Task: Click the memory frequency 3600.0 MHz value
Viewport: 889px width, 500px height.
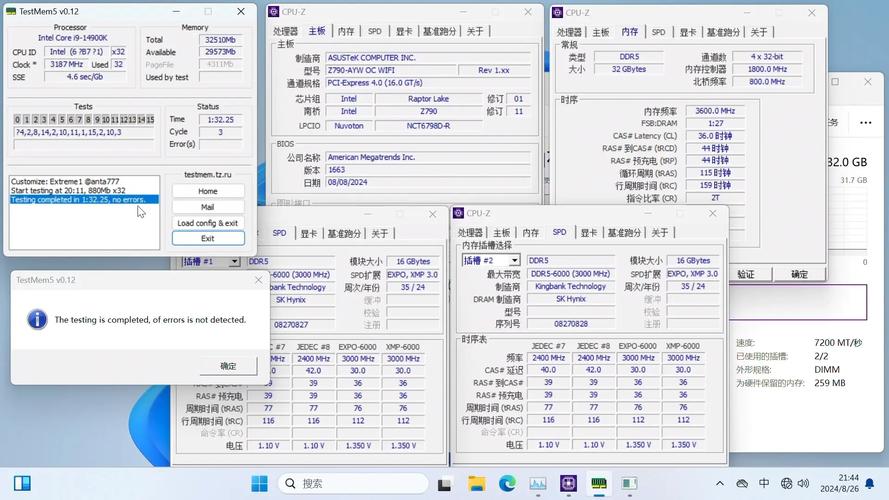Action: click(x=715, y=111)
